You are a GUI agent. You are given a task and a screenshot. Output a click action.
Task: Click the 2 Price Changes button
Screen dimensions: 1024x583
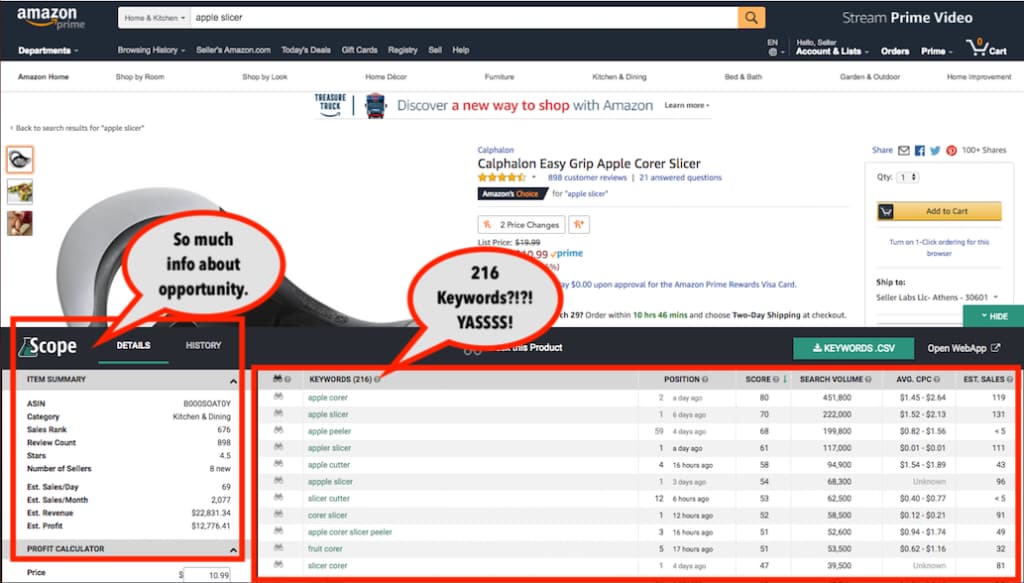click(x=521, y=225)
